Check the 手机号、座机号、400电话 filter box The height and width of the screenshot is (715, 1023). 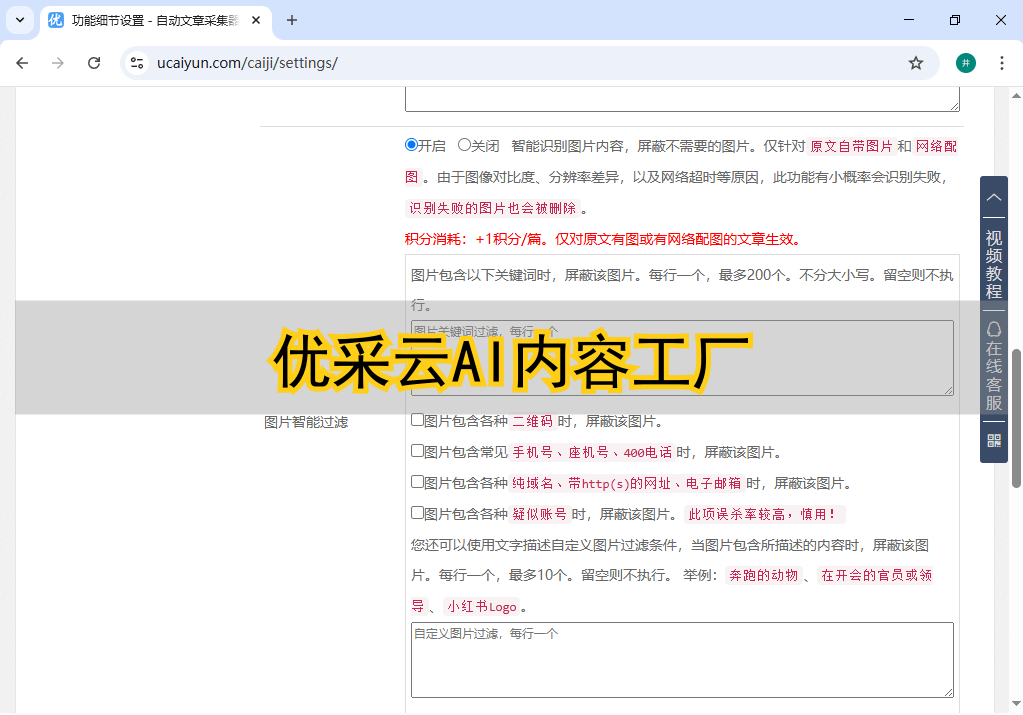tap(418, 451)
